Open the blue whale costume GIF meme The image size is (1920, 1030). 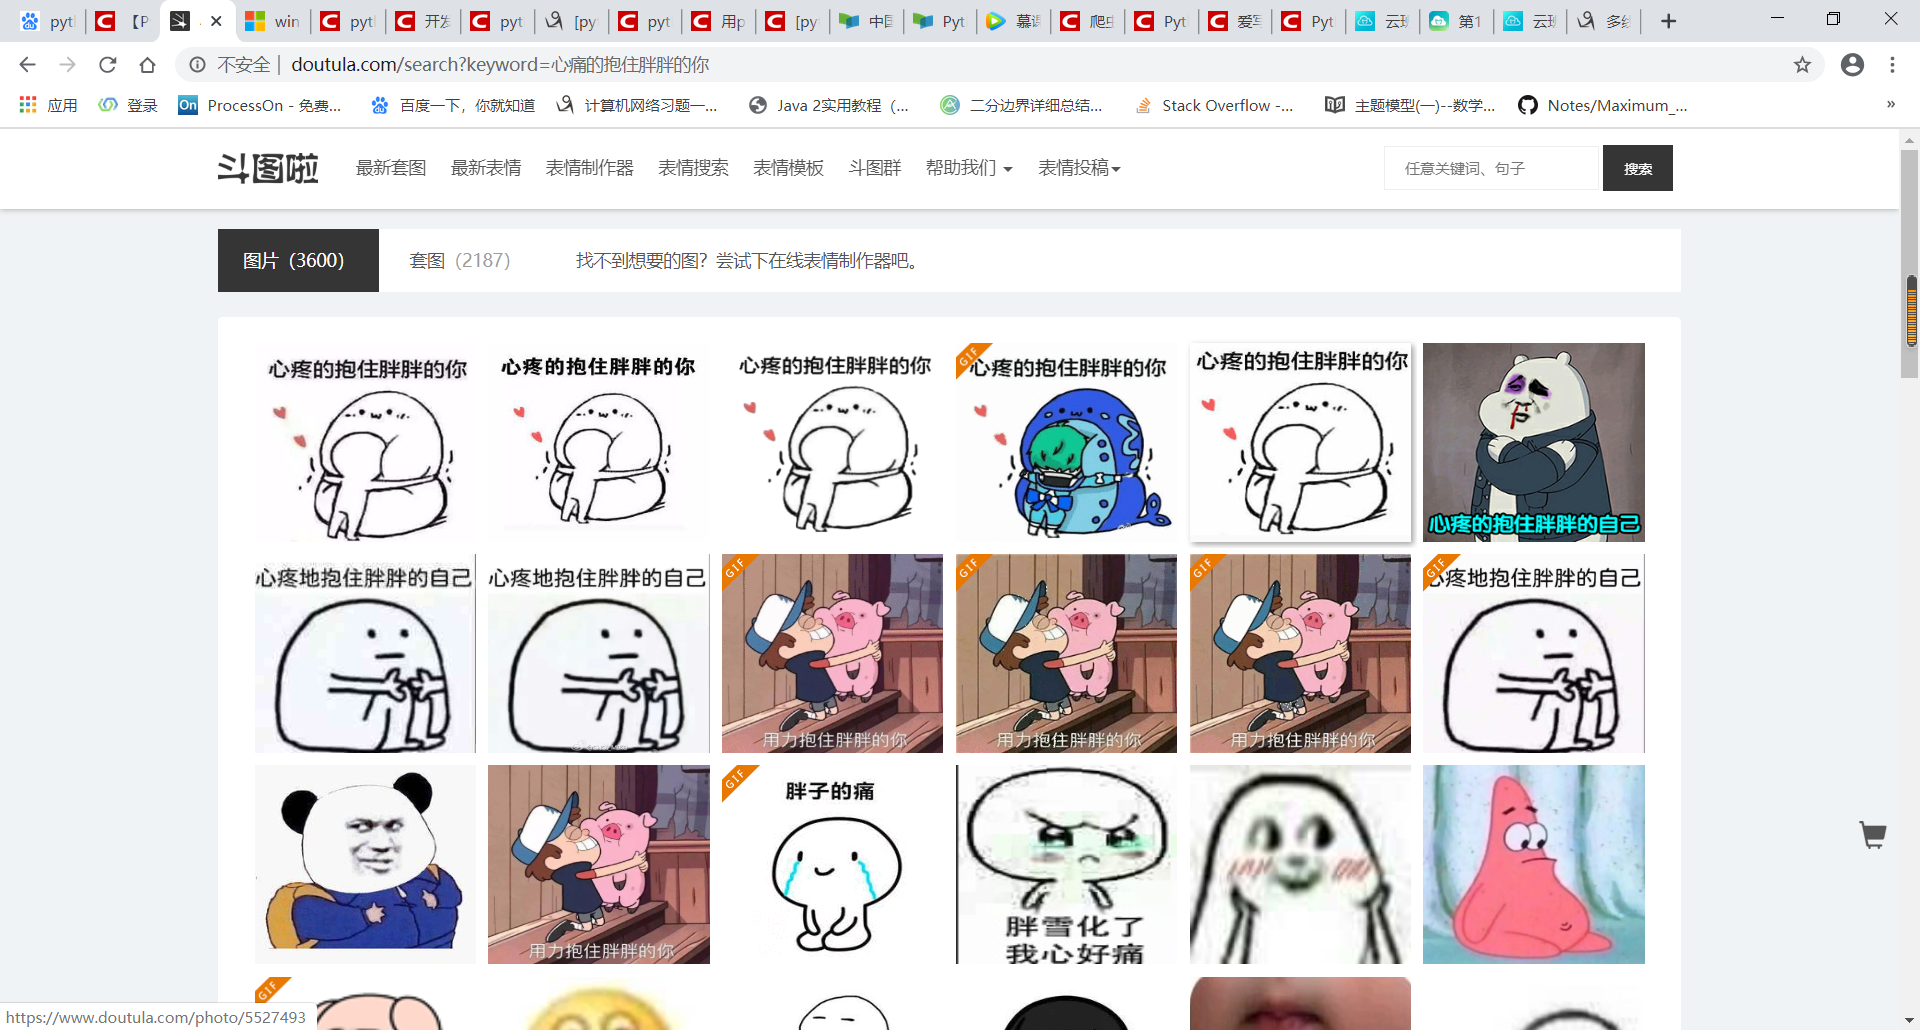click(x=1066, y=442)
